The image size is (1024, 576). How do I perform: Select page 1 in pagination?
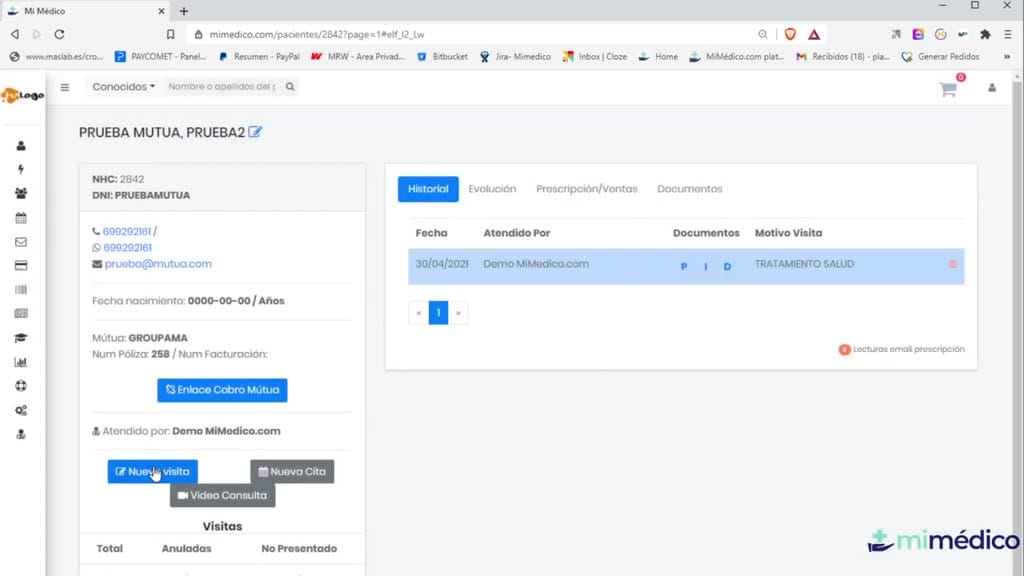click(x=438, y=313)
